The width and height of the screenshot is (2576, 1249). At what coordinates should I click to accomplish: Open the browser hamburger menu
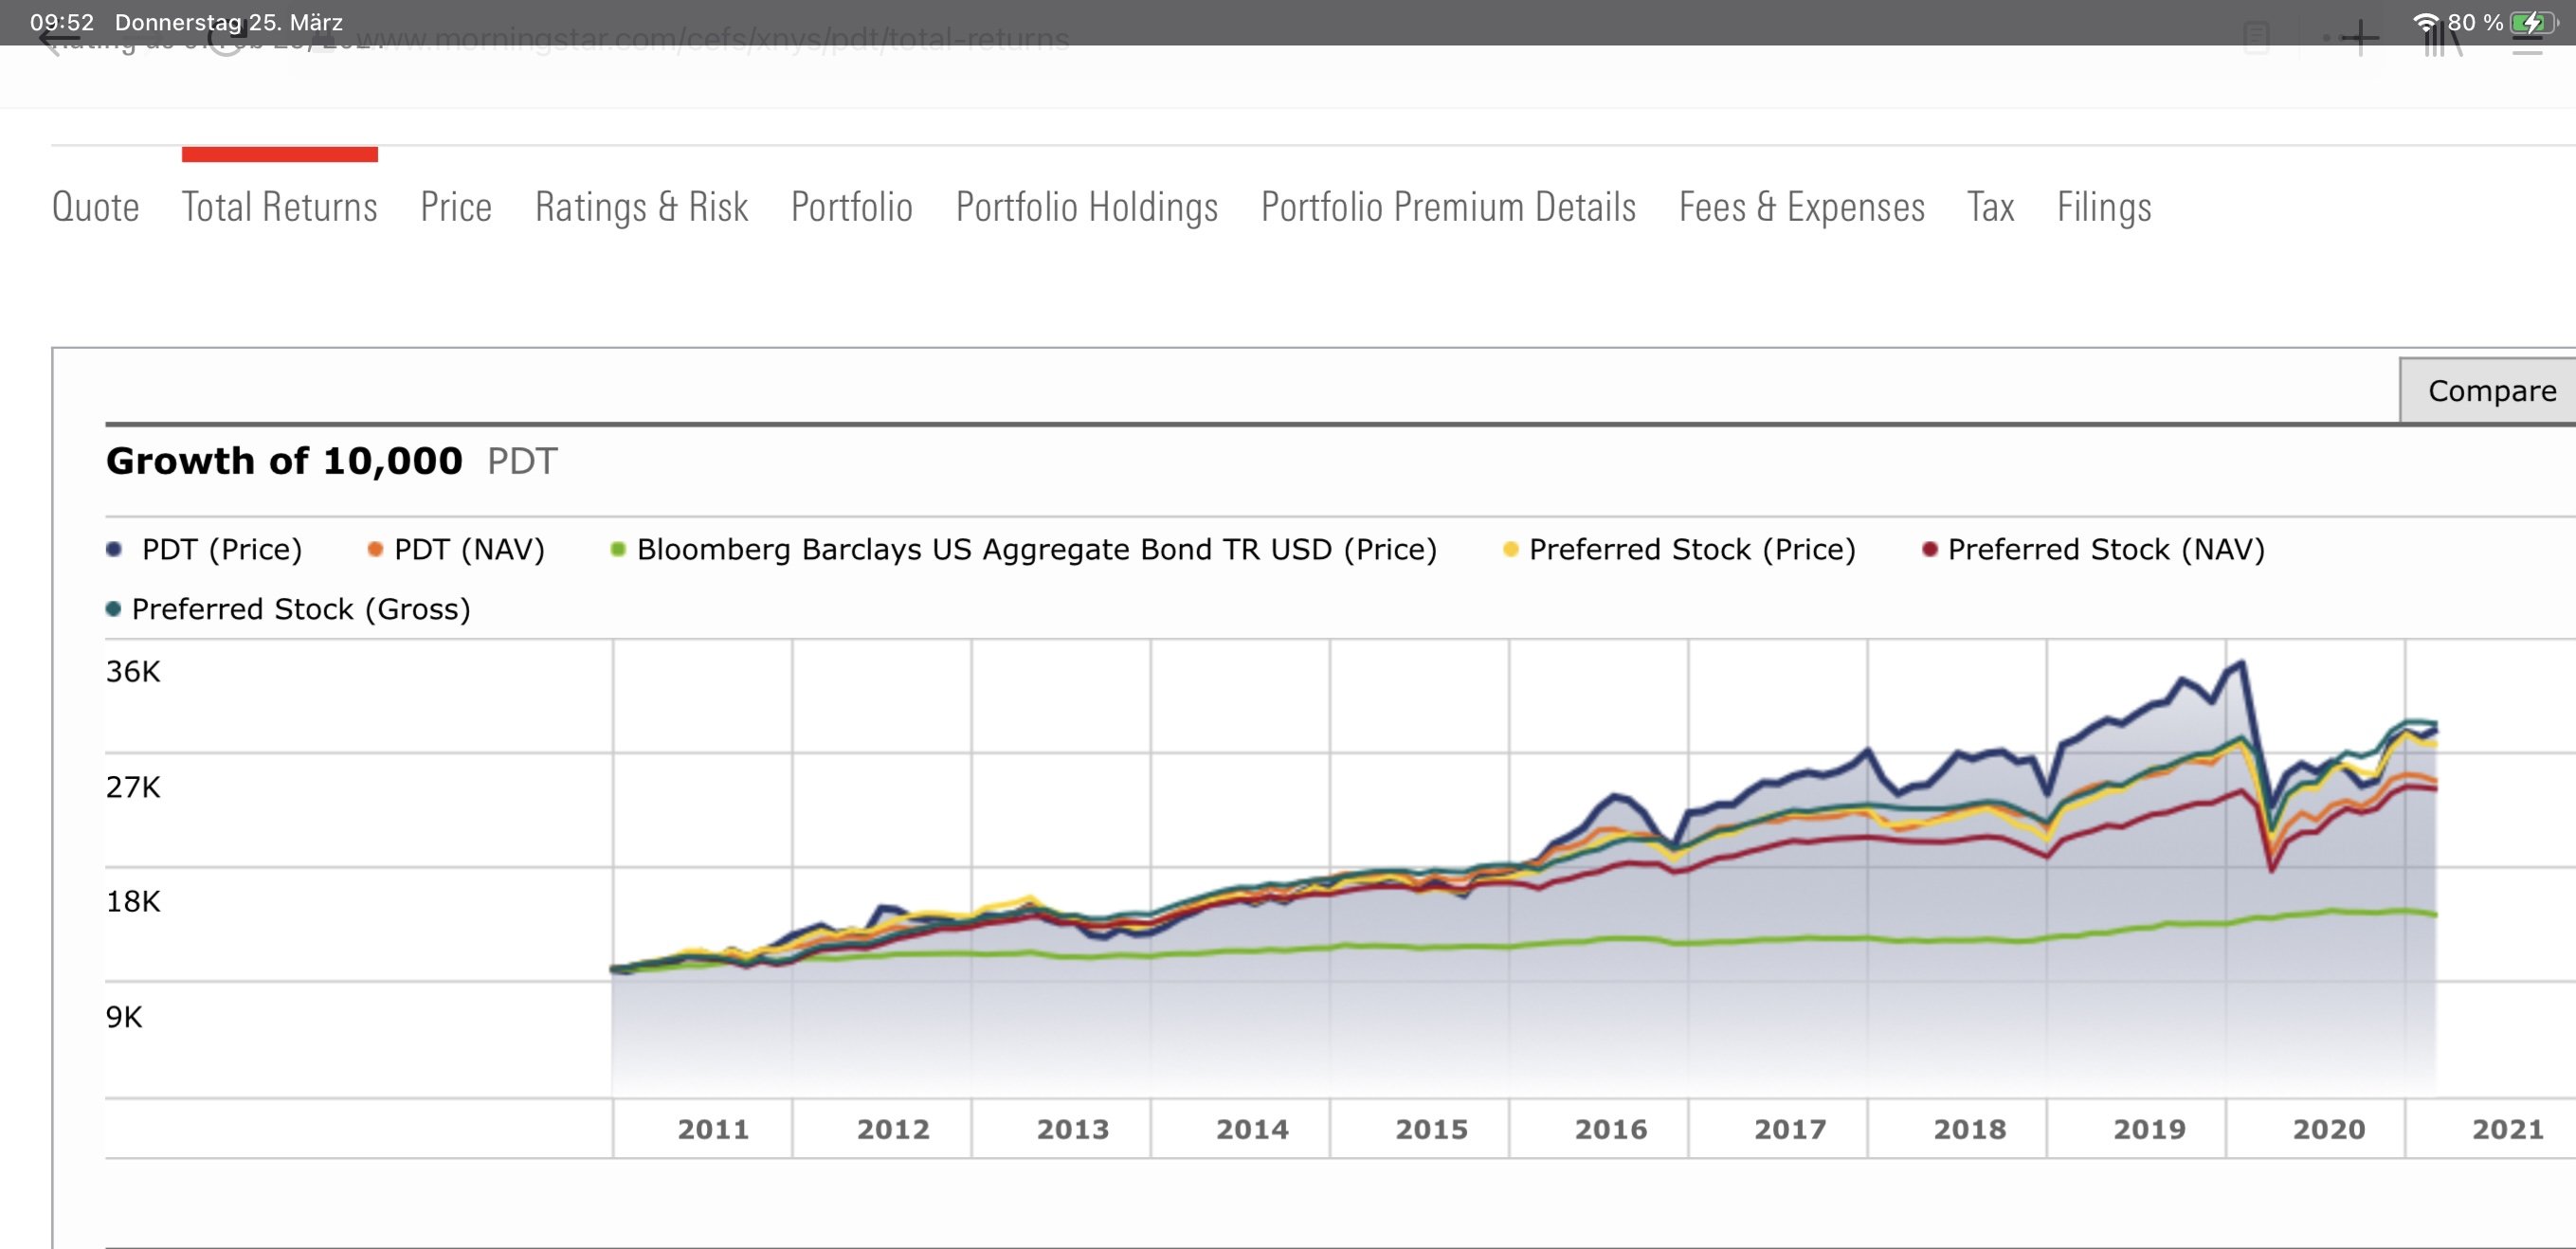2527,42
